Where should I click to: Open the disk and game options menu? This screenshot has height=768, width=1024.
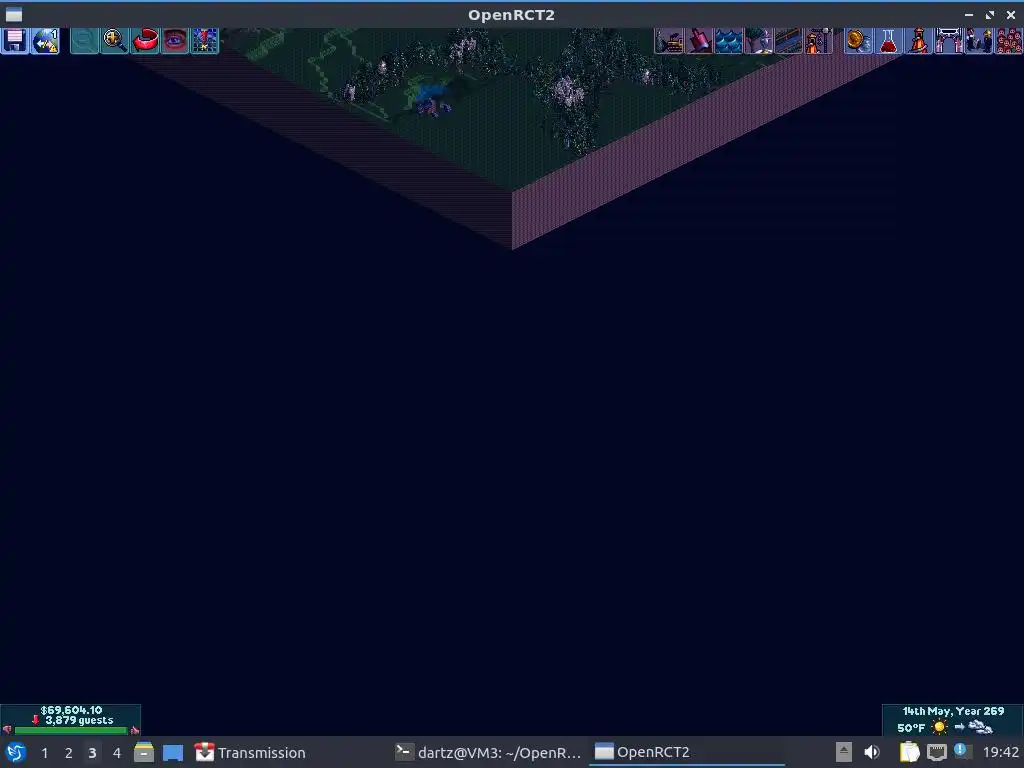pyautogui.click(x=15, y=40)
